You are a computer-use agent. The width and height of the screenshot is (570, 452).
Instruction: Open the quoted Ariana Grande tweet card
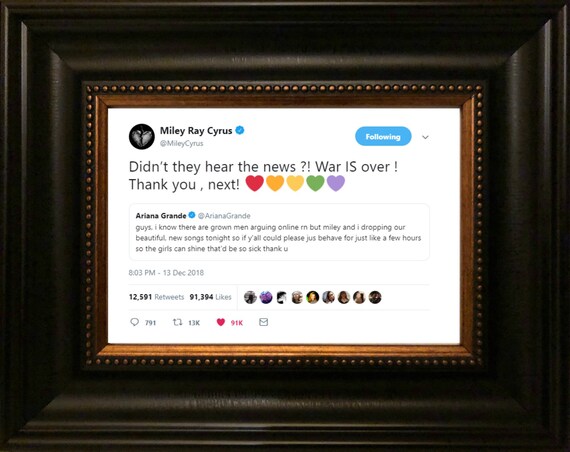pyautogui.click(x=279, y=232)
